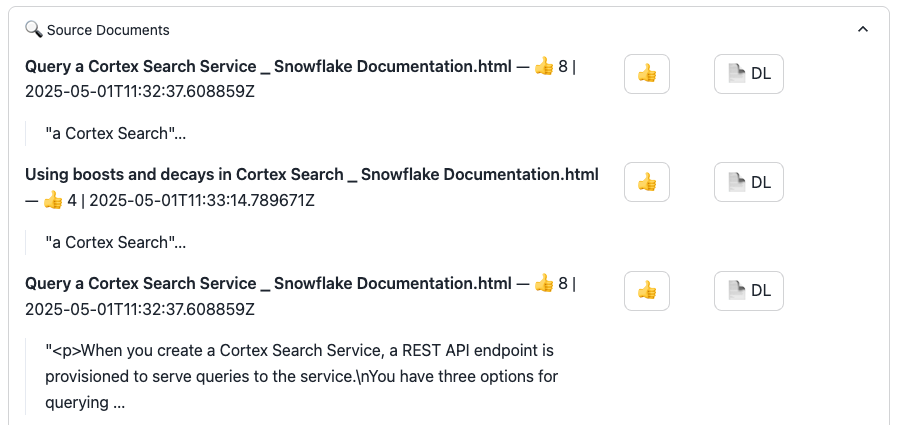Download the first Query a Cortex Search Service document

point(748,74)
